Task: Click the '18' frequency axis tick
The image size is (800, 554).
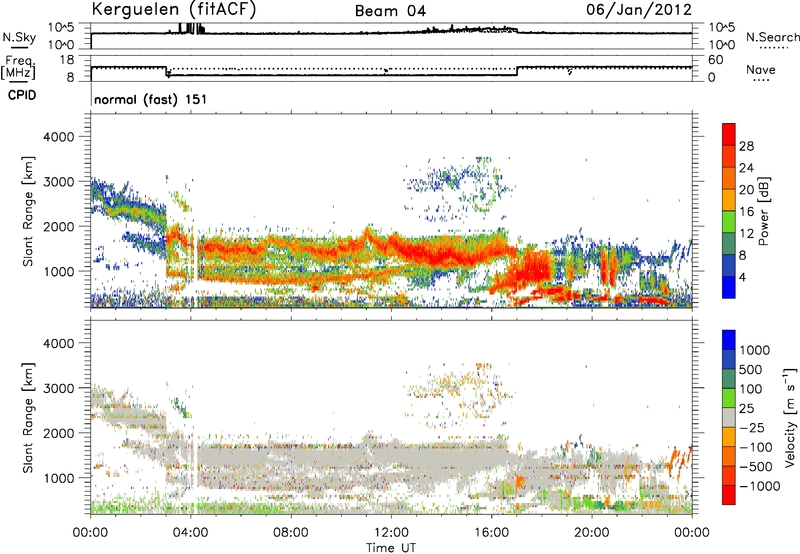Action: tap(66, 60)
